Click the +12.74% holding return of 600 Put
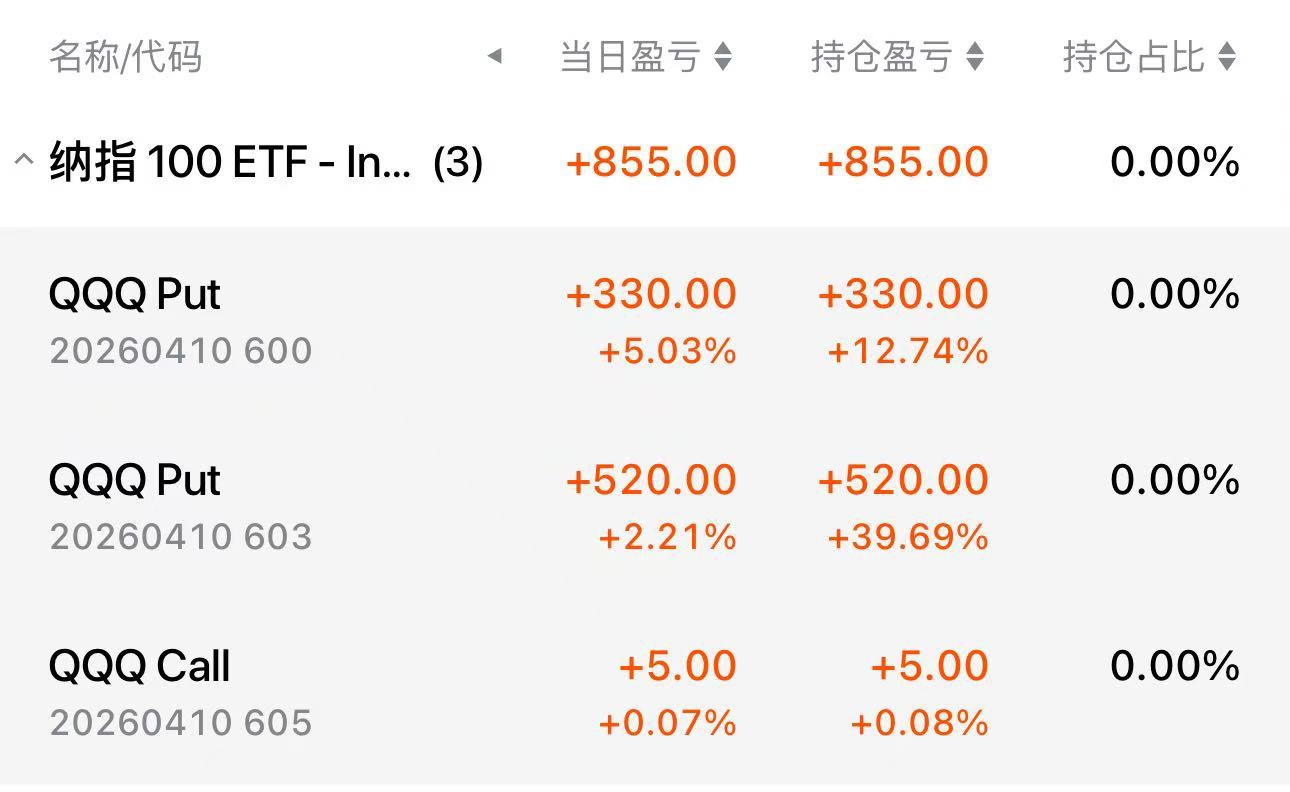Screen dimensions: 1290x792 (908, 351)
